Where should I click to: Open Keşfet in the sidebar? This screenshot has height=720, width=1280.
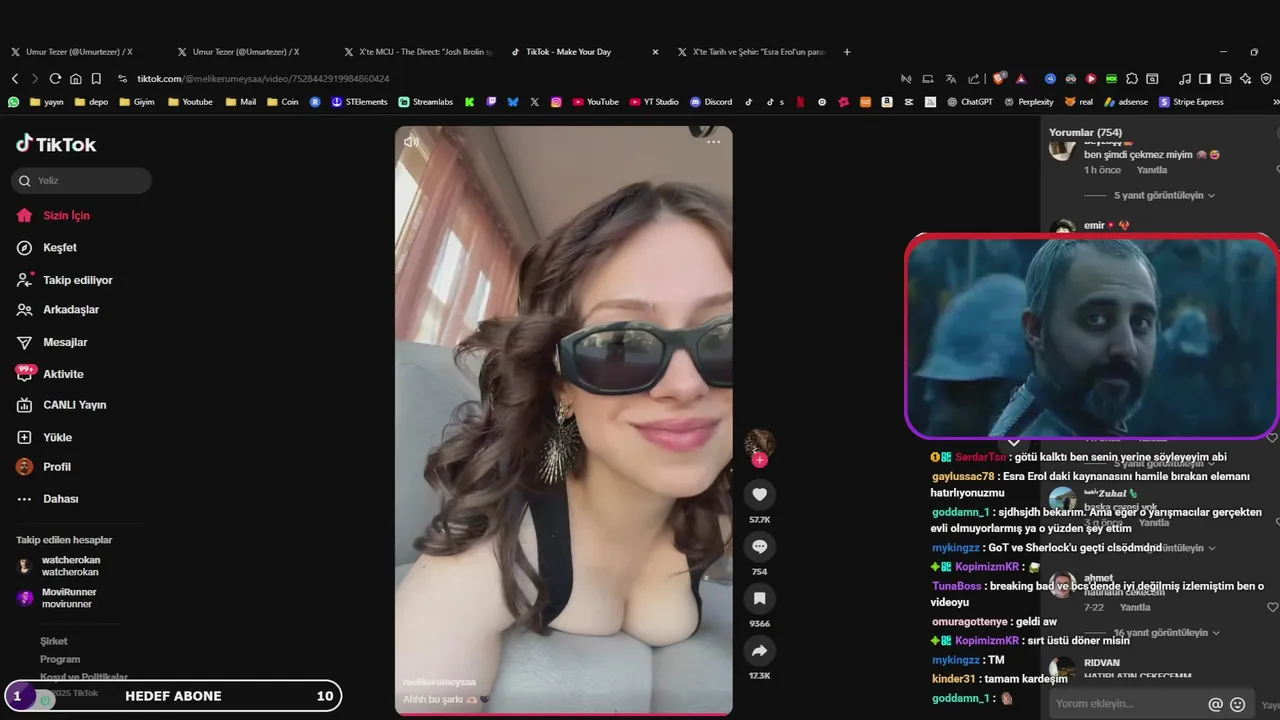pyautogui.click(x=46, y=247)
